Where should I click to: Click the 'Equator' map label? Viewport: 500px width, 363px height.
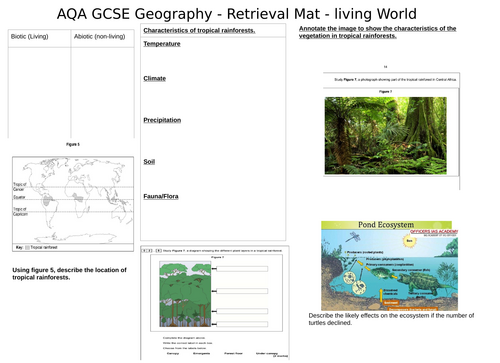[19, 197]
